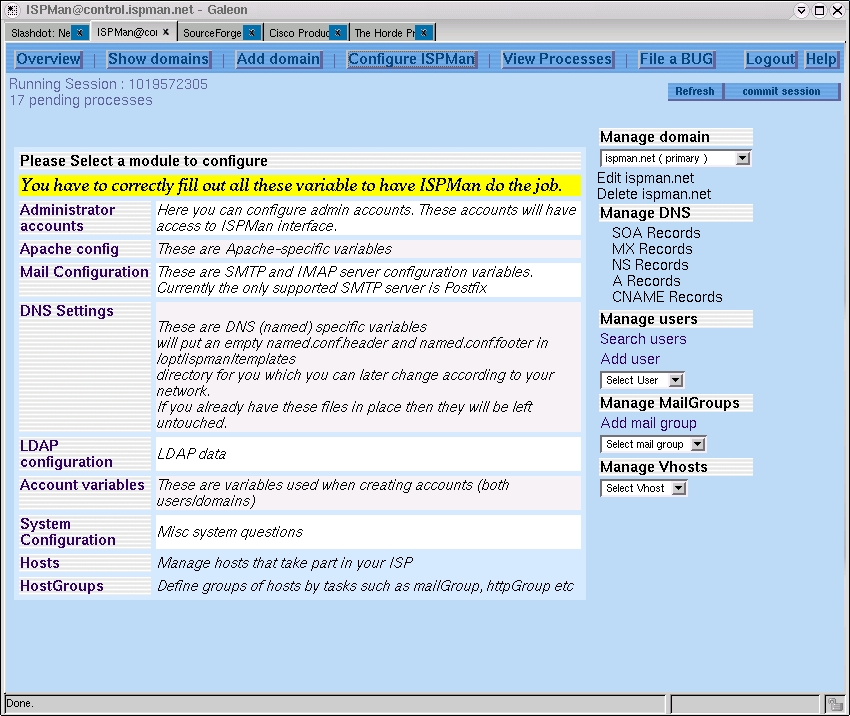Image resolution: width=850 pixels, height=716 pixels.
Task: Switch to the SourceForge tab
Action: tap(212, 33)
